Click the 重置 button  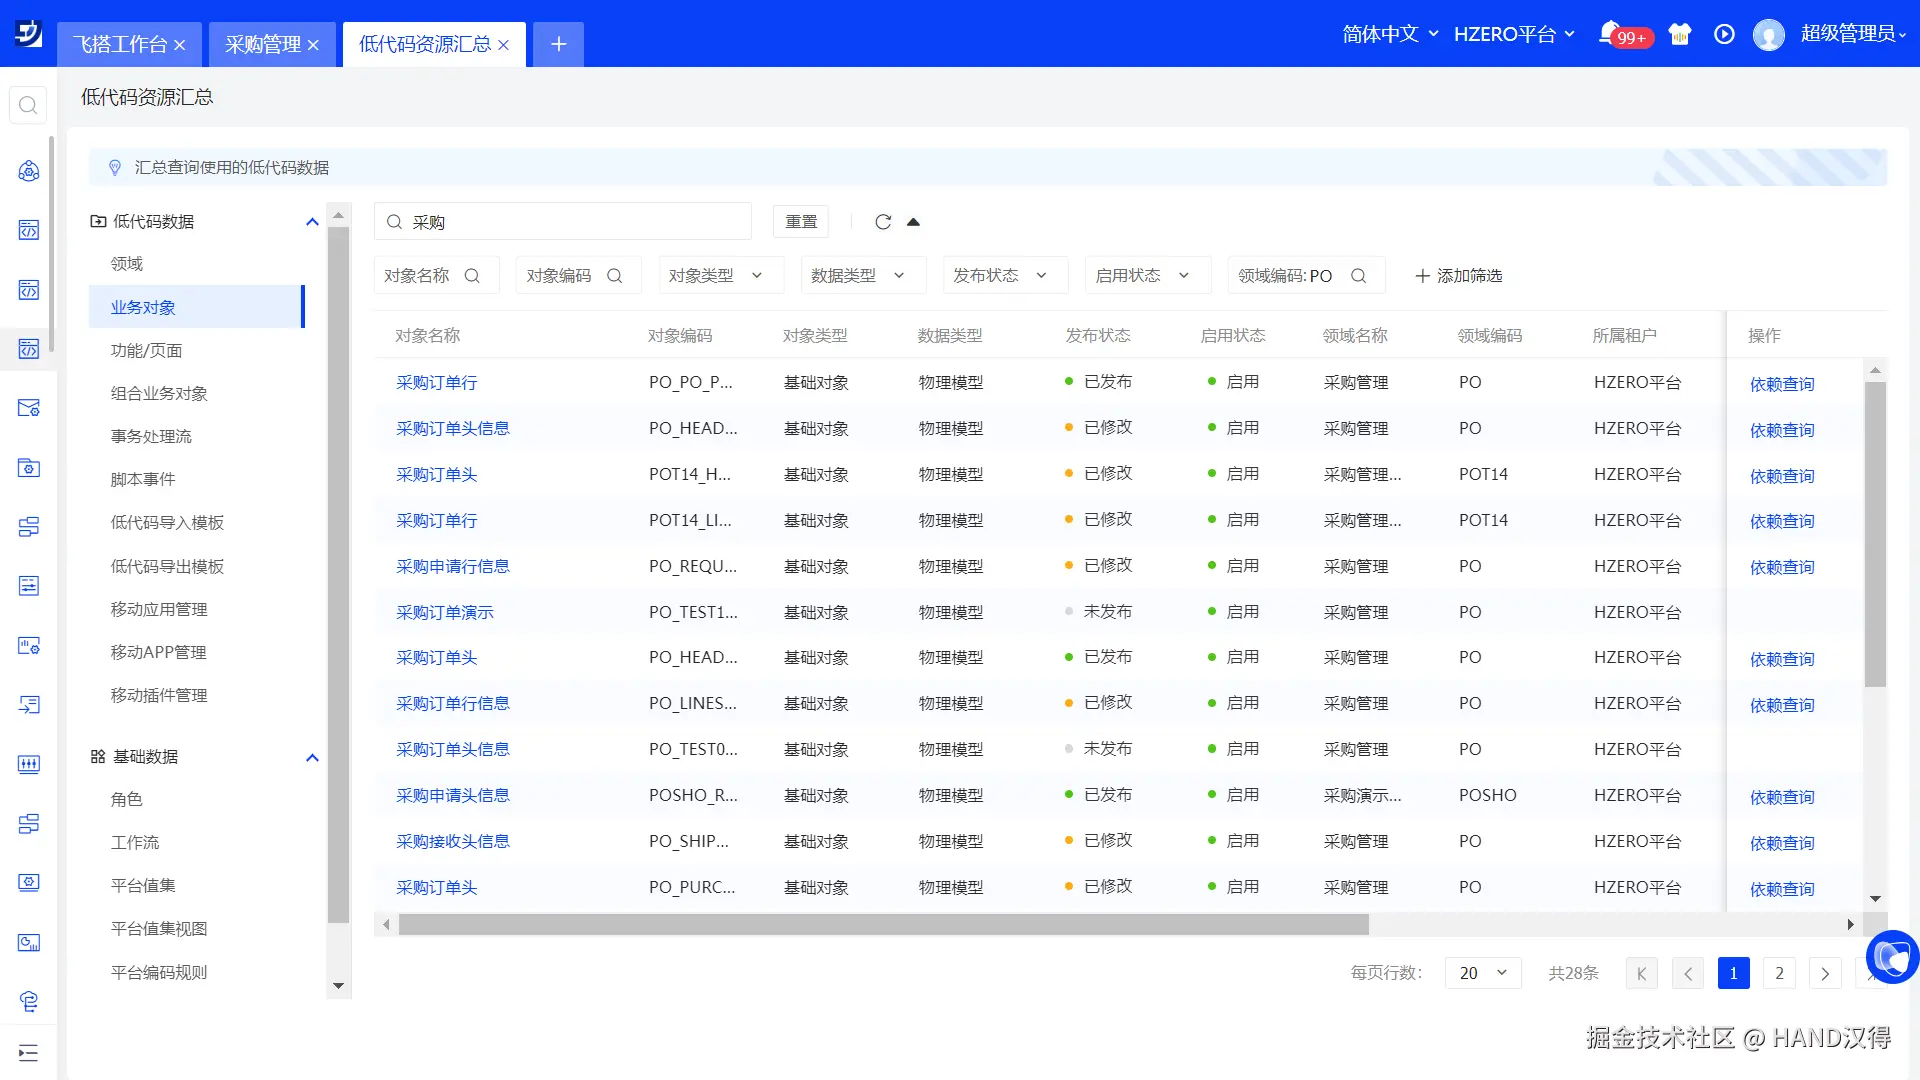(x=800, y=222)
